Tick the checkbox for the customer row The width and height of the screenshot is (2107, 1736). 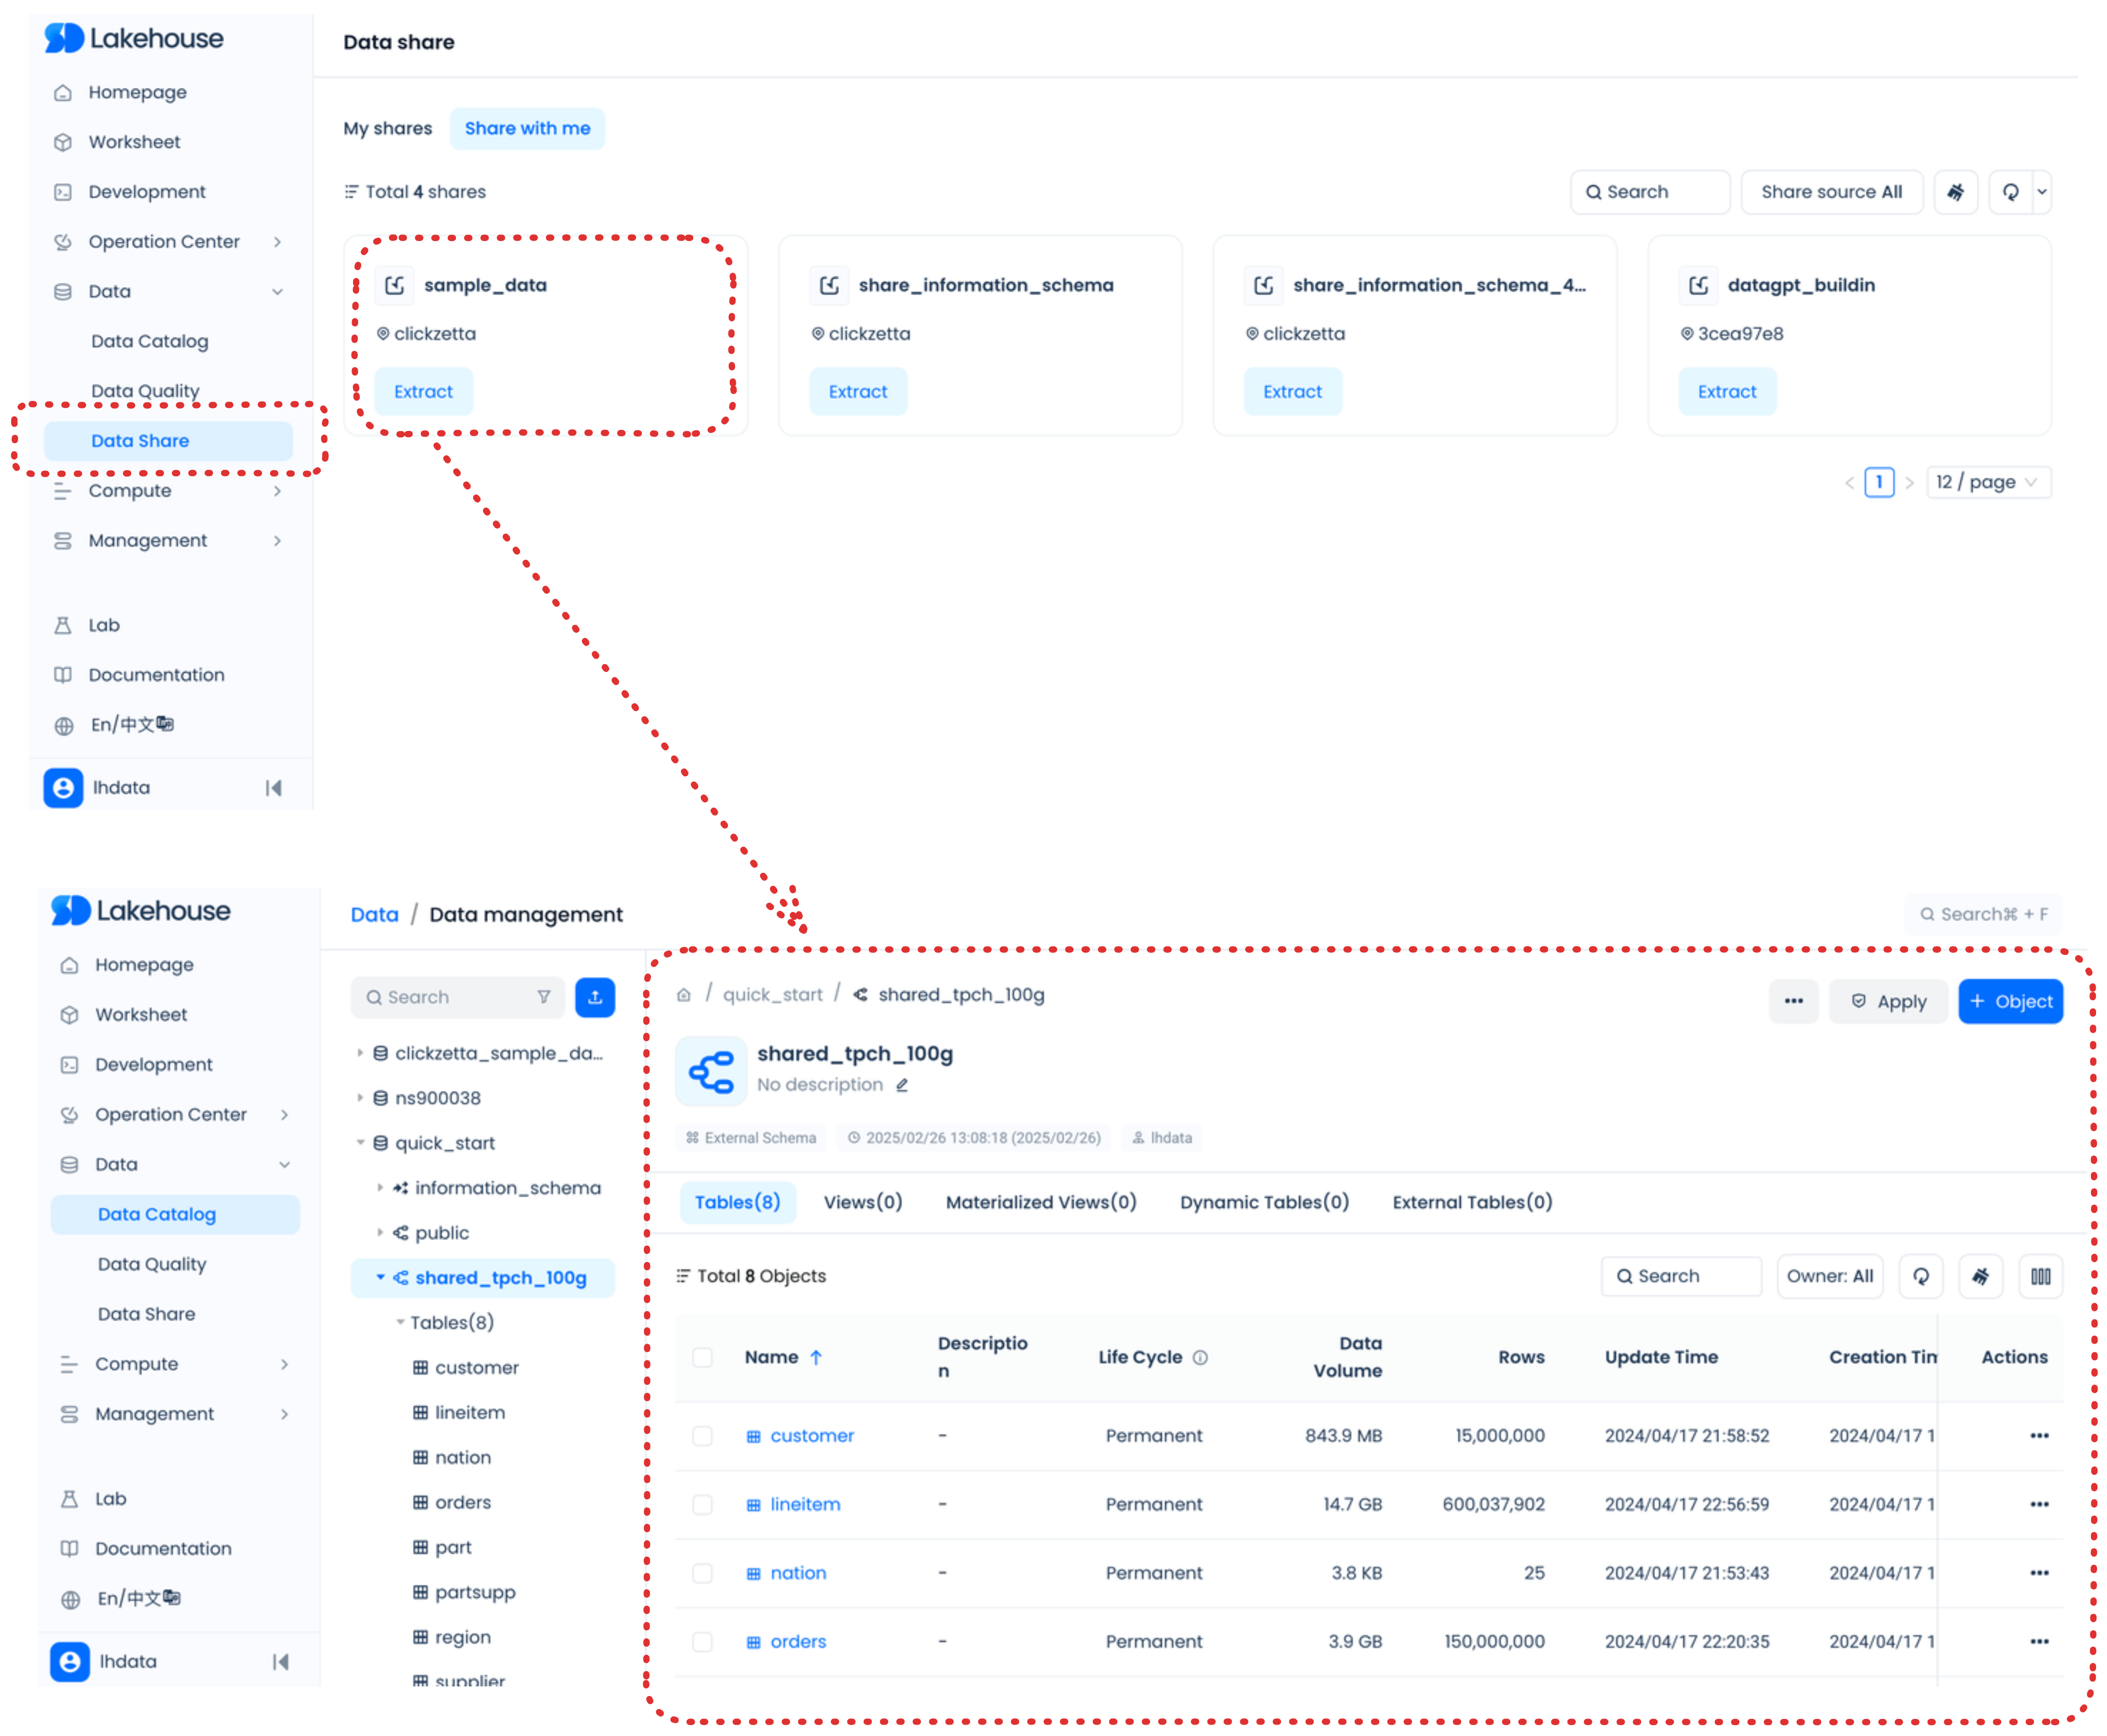pos(702,1436)
